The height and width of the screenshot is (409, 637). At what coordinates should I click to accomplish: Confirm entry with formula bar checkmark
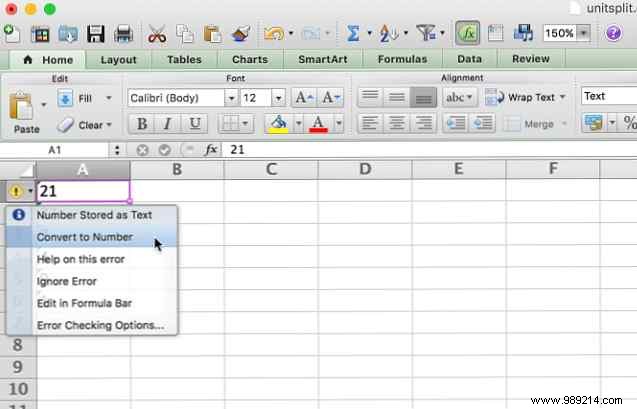(165, 150)
